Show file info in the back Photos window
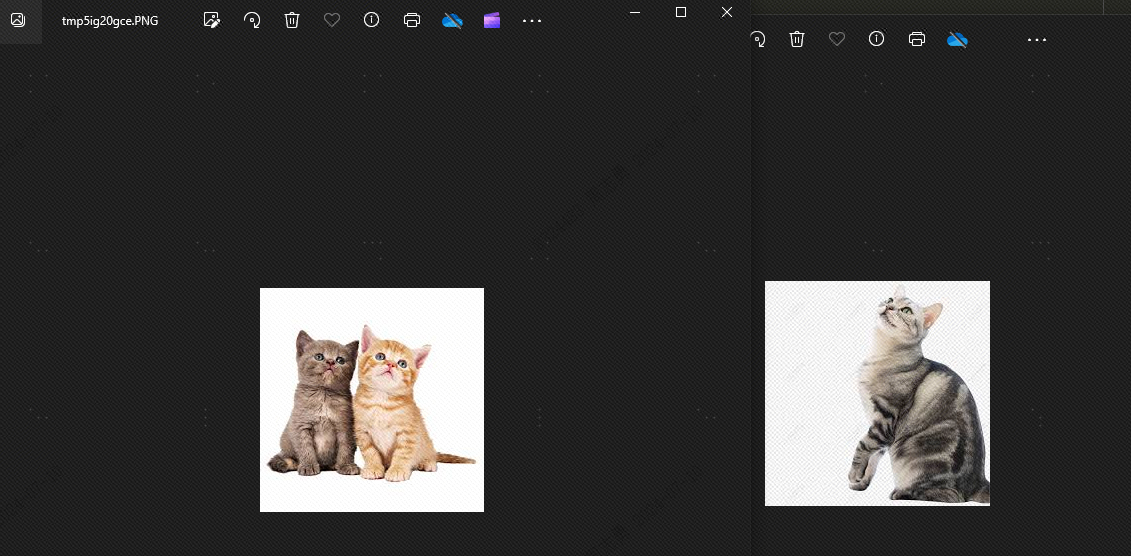 point(876,38)
